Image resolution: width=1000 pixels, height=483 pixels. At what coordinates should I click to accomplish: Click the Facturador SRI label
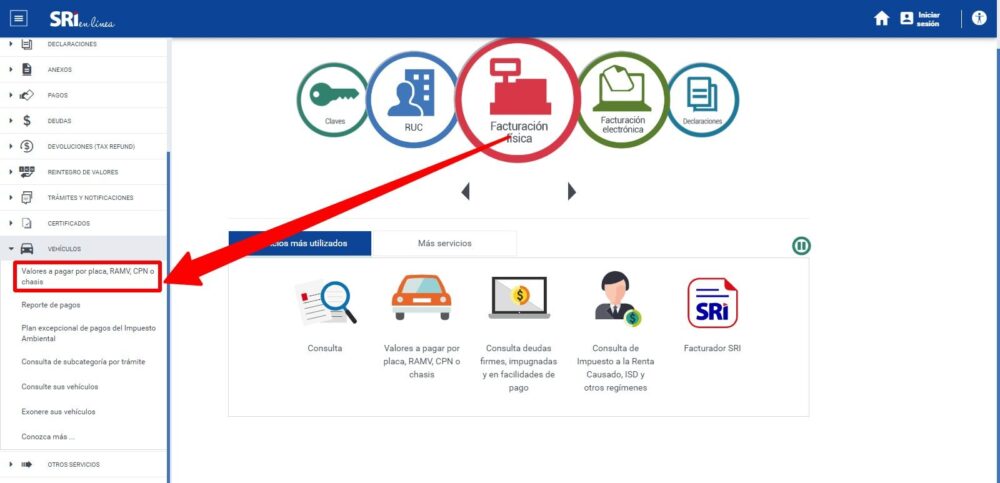click(x=712, y=348)
